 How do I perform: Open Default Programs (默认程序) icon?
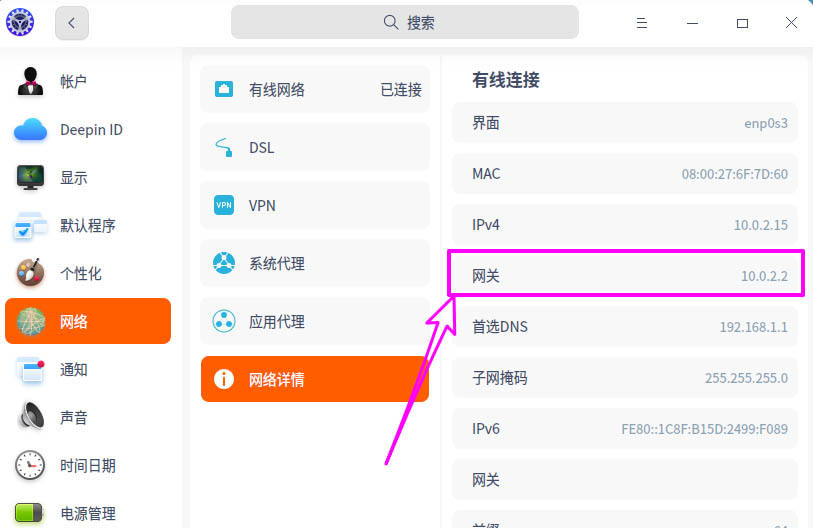tap(30, 226)
